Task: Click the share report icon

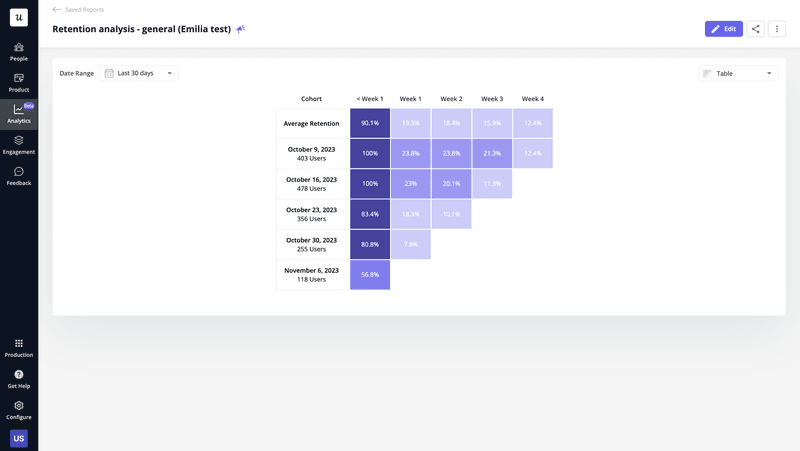Action: [755, 29]
